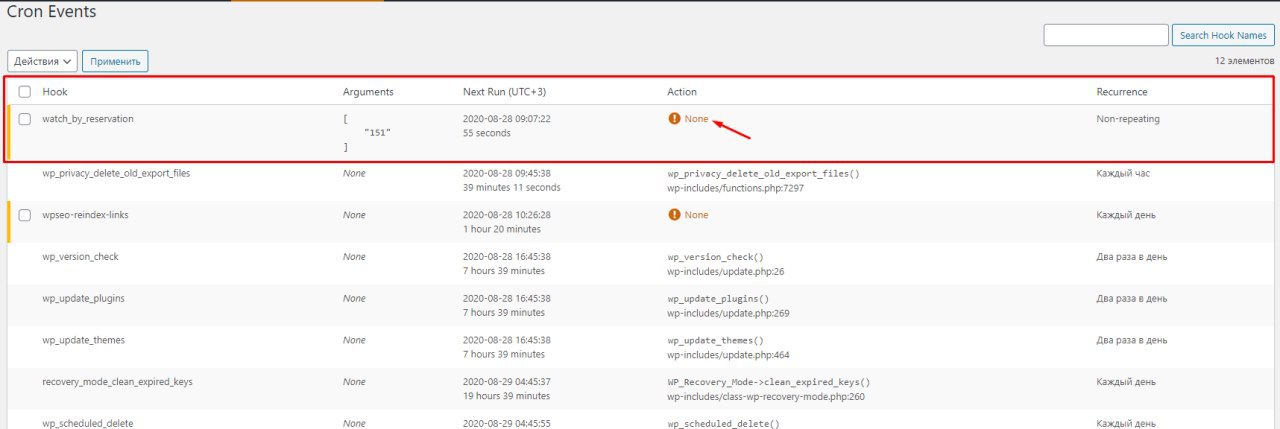Focus the hook name search field
This screenshot has width=1280, height=429.
coord(1106,35)
